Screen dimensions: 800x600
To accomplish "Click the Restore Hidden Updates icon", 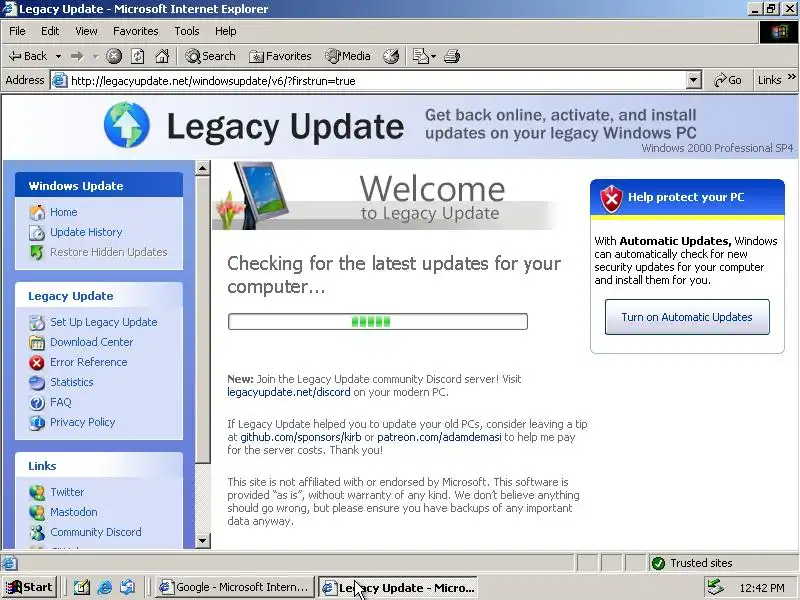I will pyautogui.click(x=37, y=252).
